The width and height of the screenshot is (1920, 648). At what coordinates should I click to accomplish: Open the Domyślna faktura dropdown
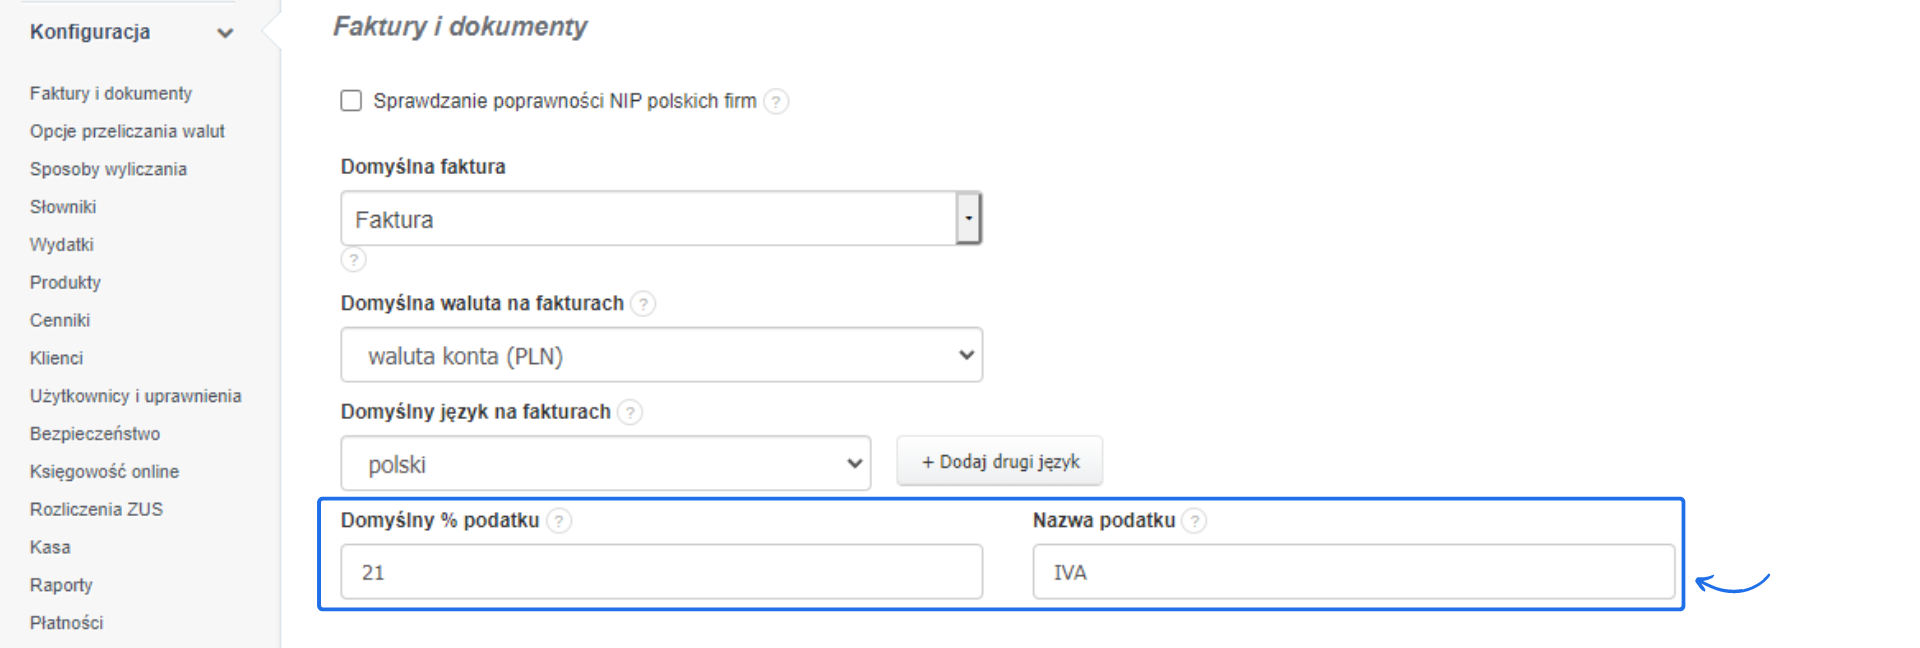coord(967,218)
